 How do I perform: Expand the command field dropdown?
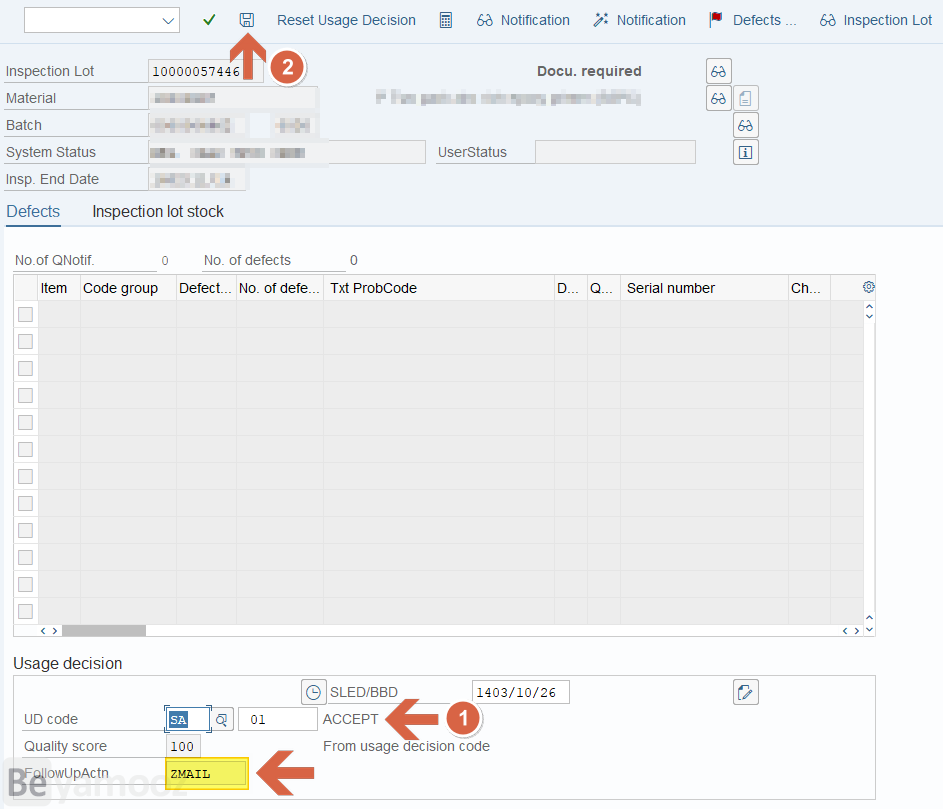(167, 20)
